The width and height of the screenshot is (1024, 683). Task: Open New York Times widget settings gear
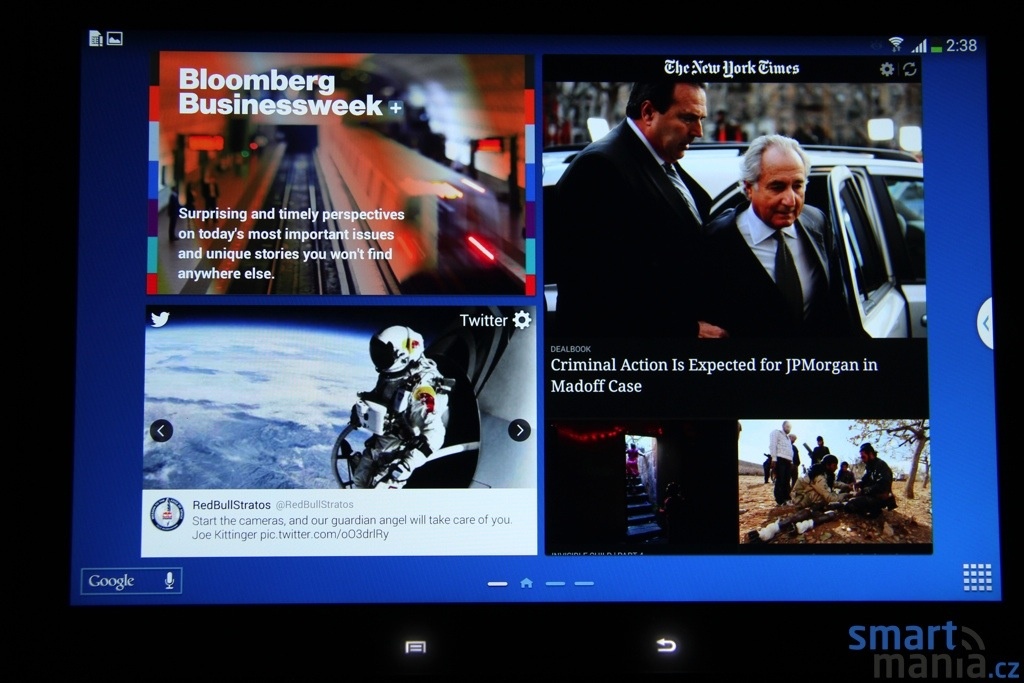click(x=886, y=69)
